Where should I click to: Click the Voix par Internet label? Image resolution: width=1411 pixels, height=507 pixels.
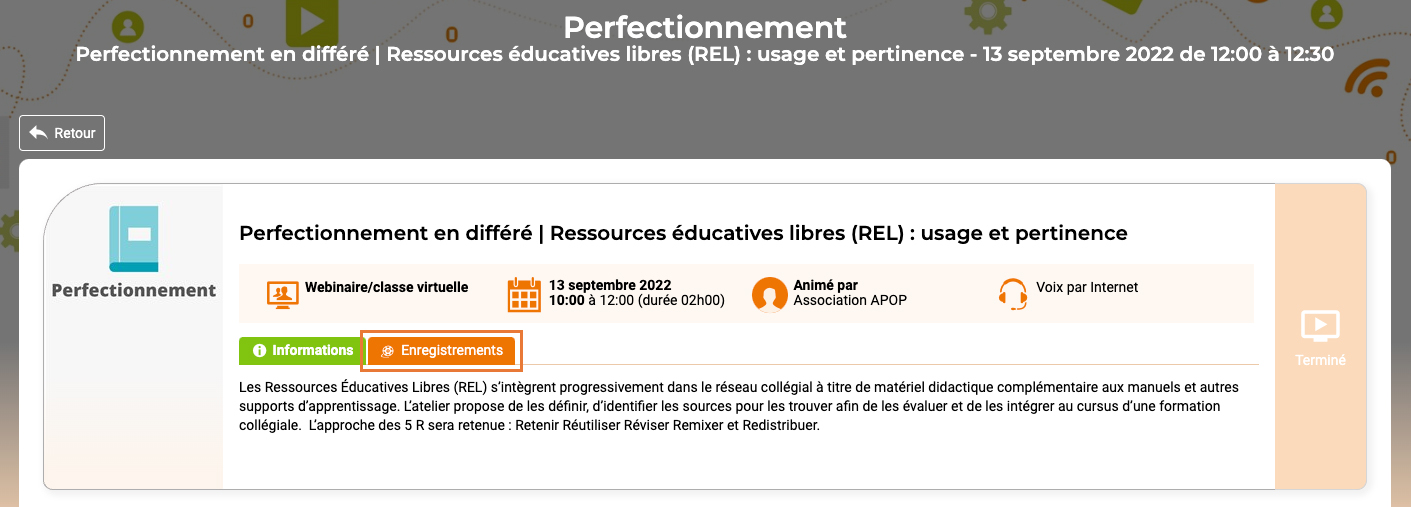point(1086,287)
